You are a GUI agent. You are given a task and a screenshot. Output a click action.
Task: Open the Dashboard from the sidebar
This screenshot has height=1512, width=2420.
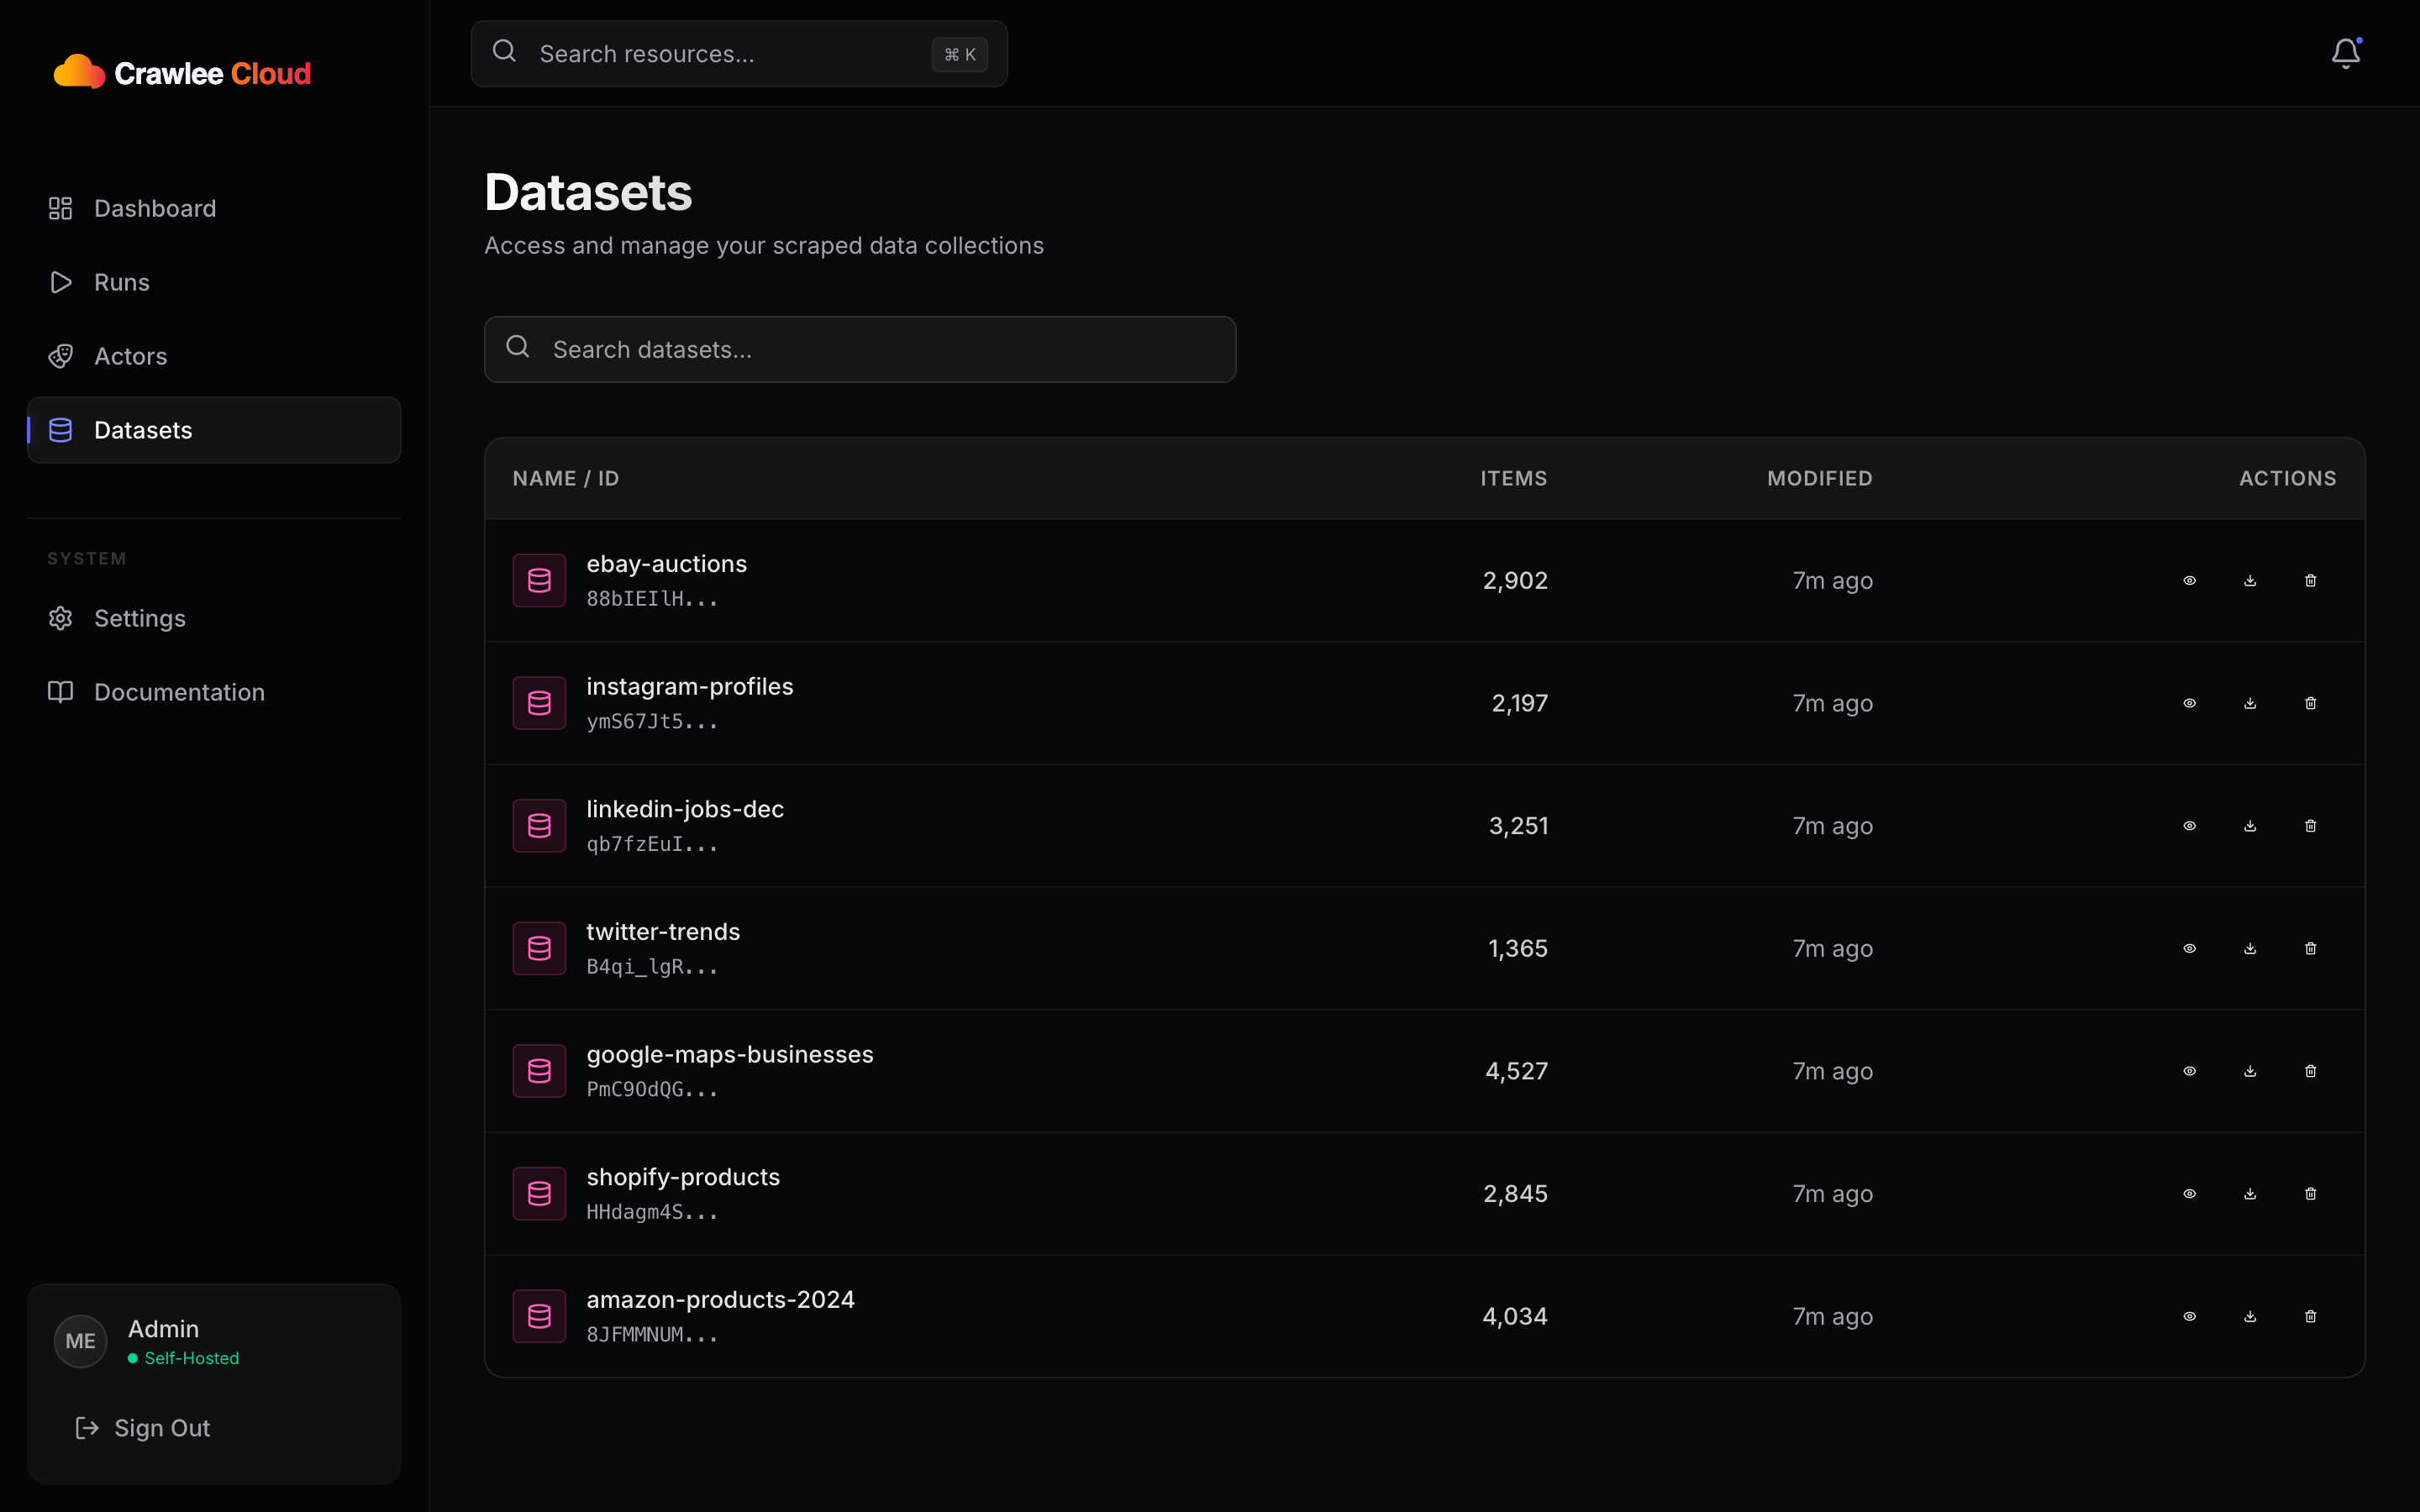(x=155, y=208)
